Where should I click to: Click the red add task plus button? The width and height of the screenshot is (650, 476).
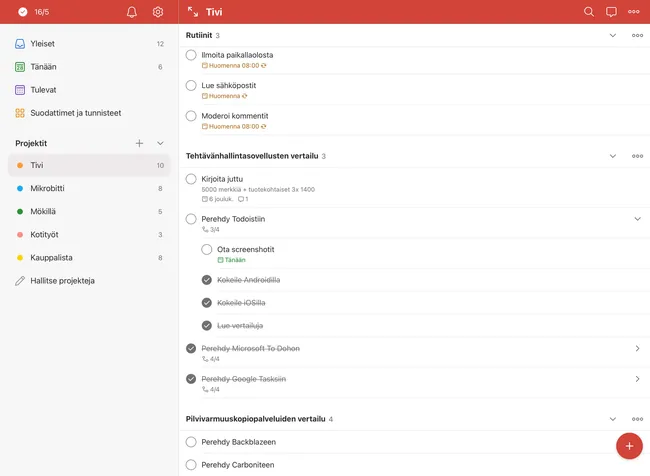tap(629, 446)
